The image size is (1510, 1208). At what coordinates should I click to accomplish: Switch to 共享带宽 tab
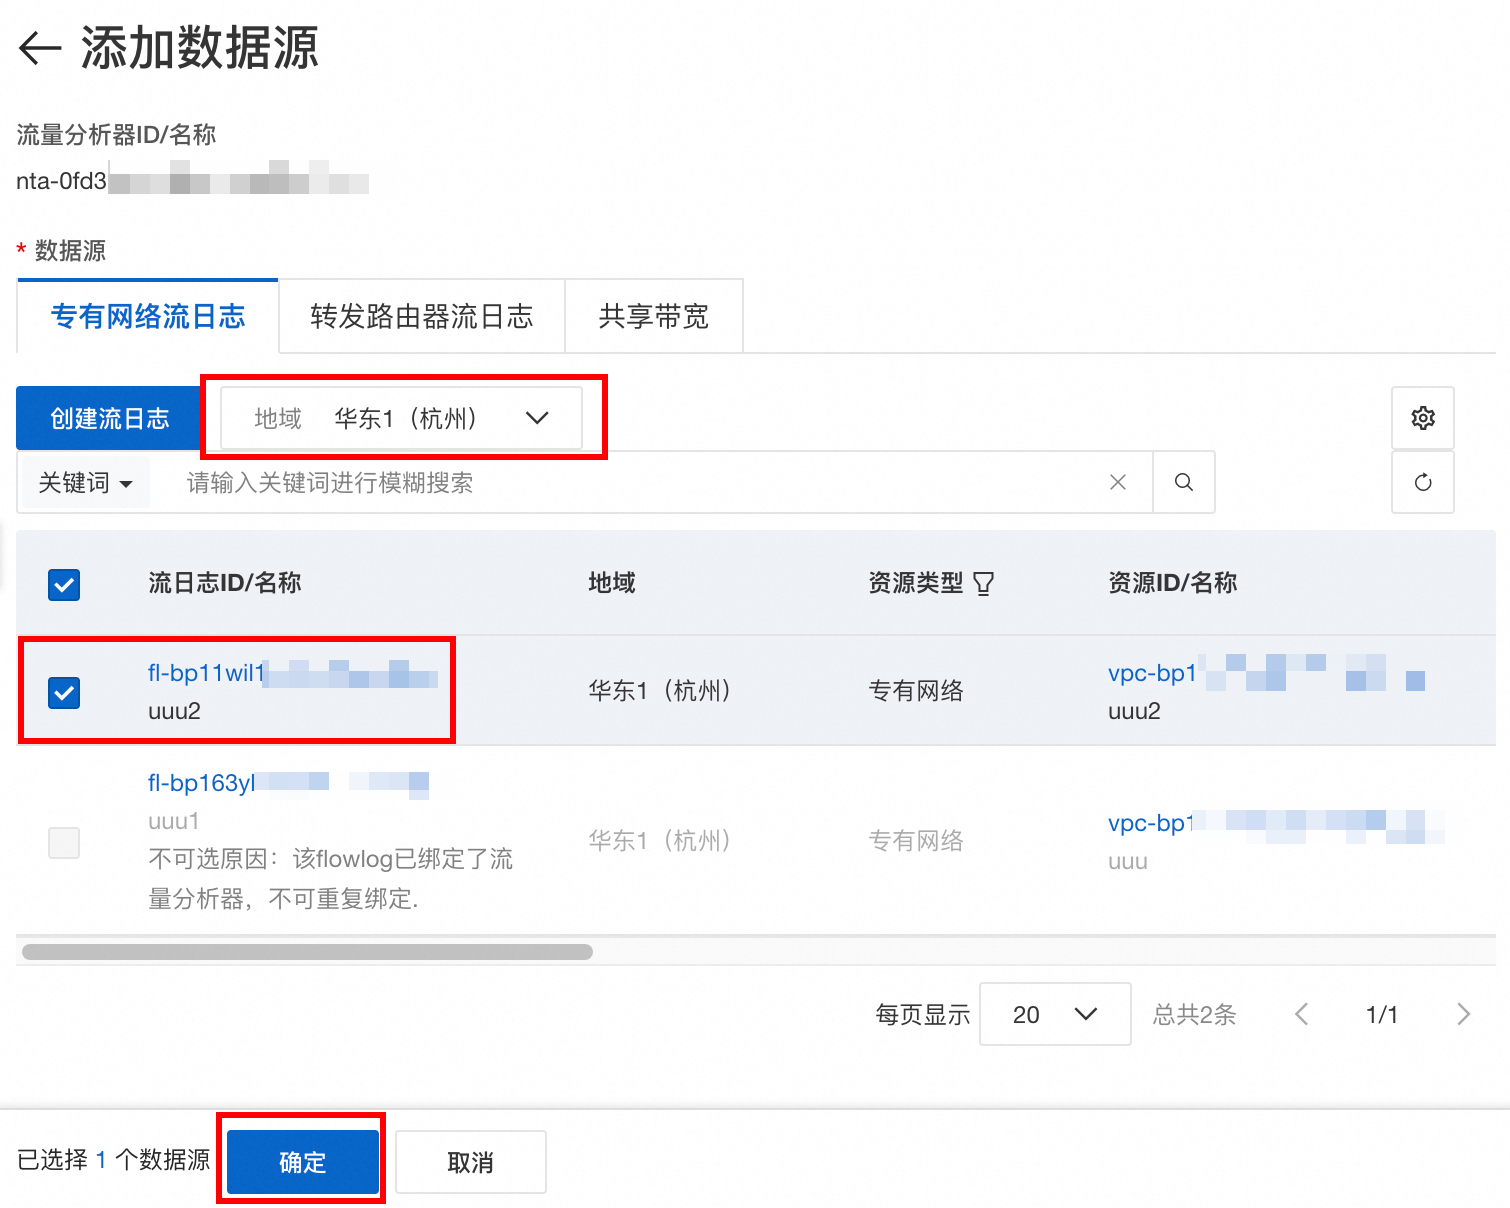pos(654,316)
